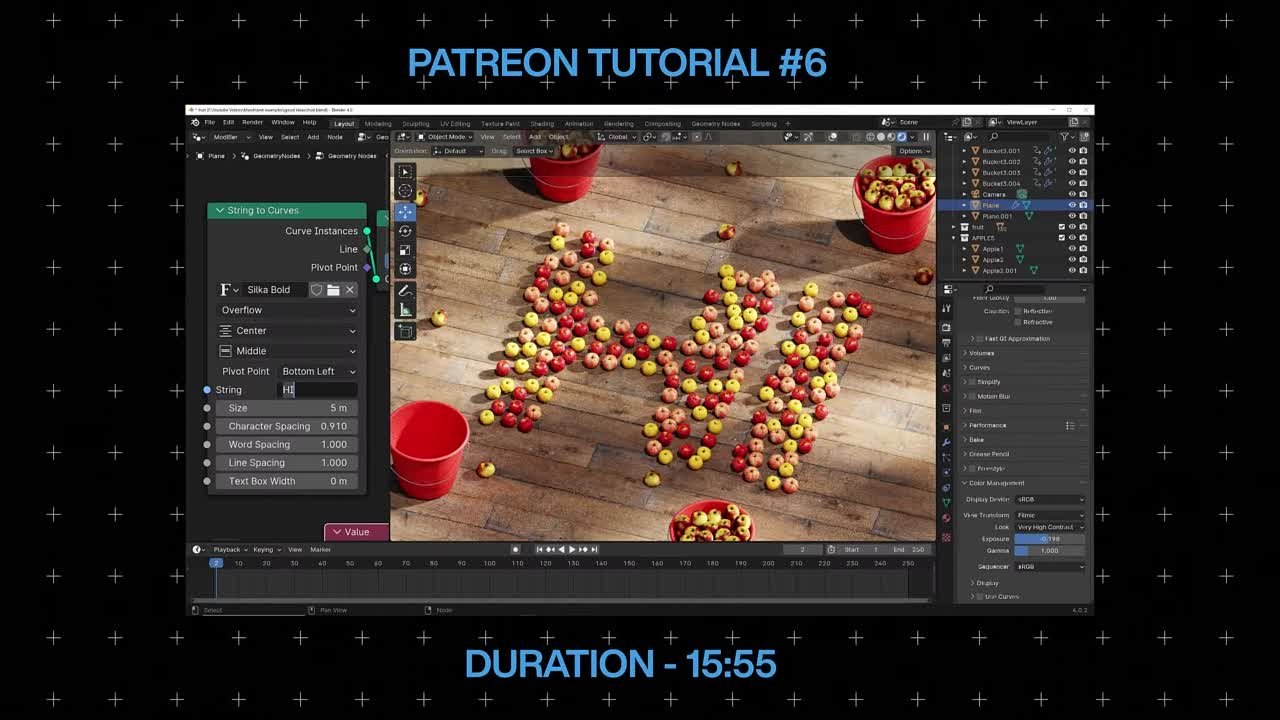Click the 3D Cursor tool
Screen dimensions: 1280x720
(x=405, y=191)
